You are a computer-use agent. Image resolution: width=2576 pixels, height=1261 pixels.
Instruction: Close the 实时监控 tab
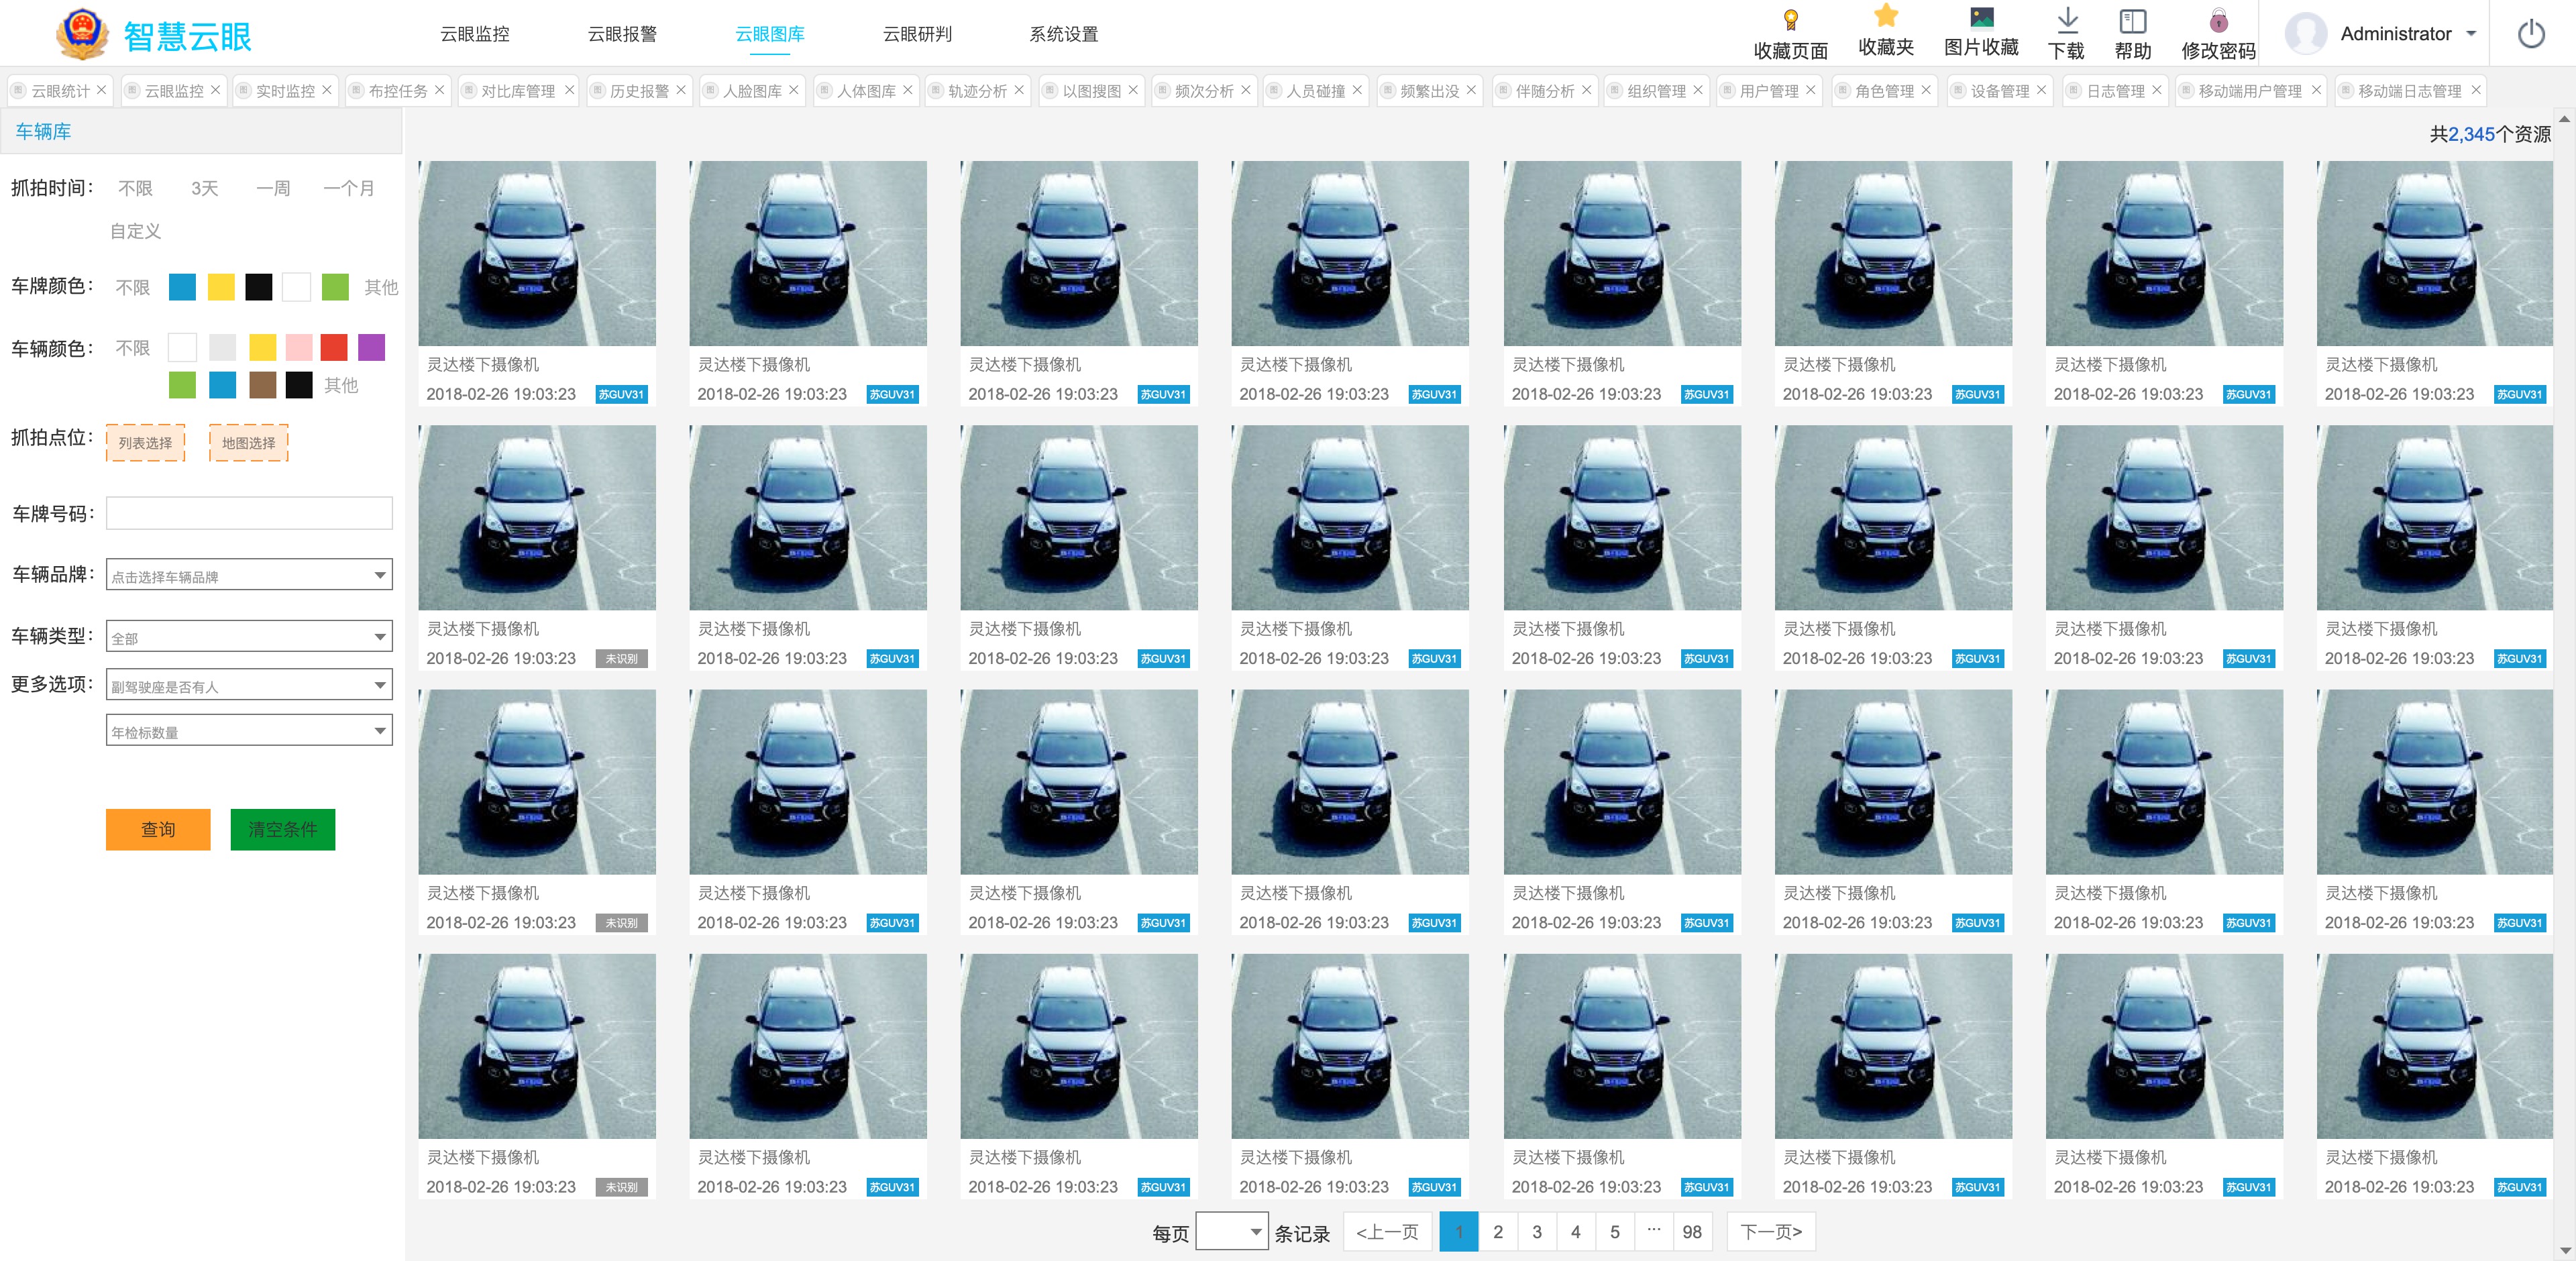coord(326,90)
